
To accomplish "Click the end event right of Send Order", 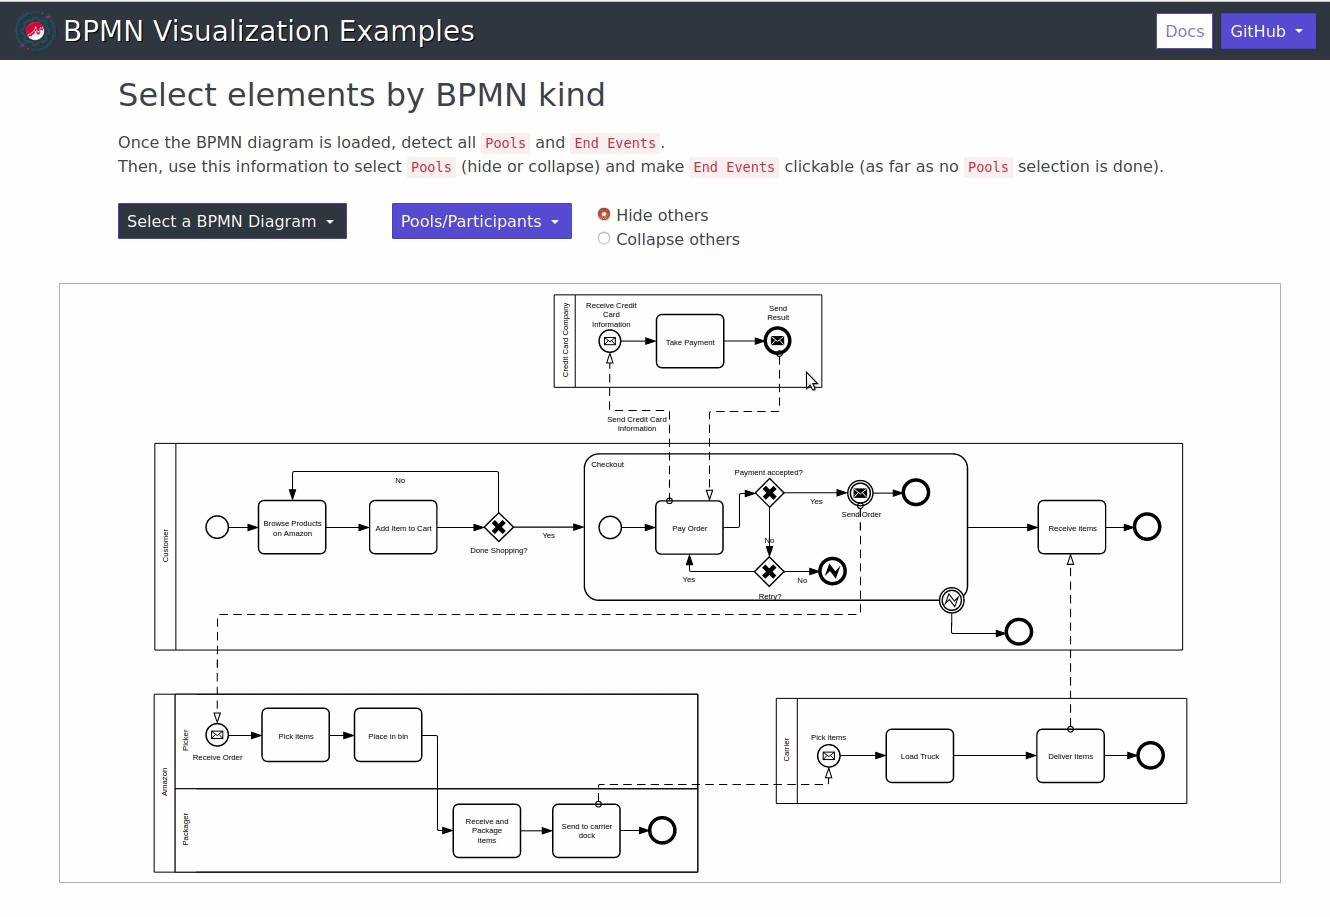I will pyautogui.click(x=916, y=492).
